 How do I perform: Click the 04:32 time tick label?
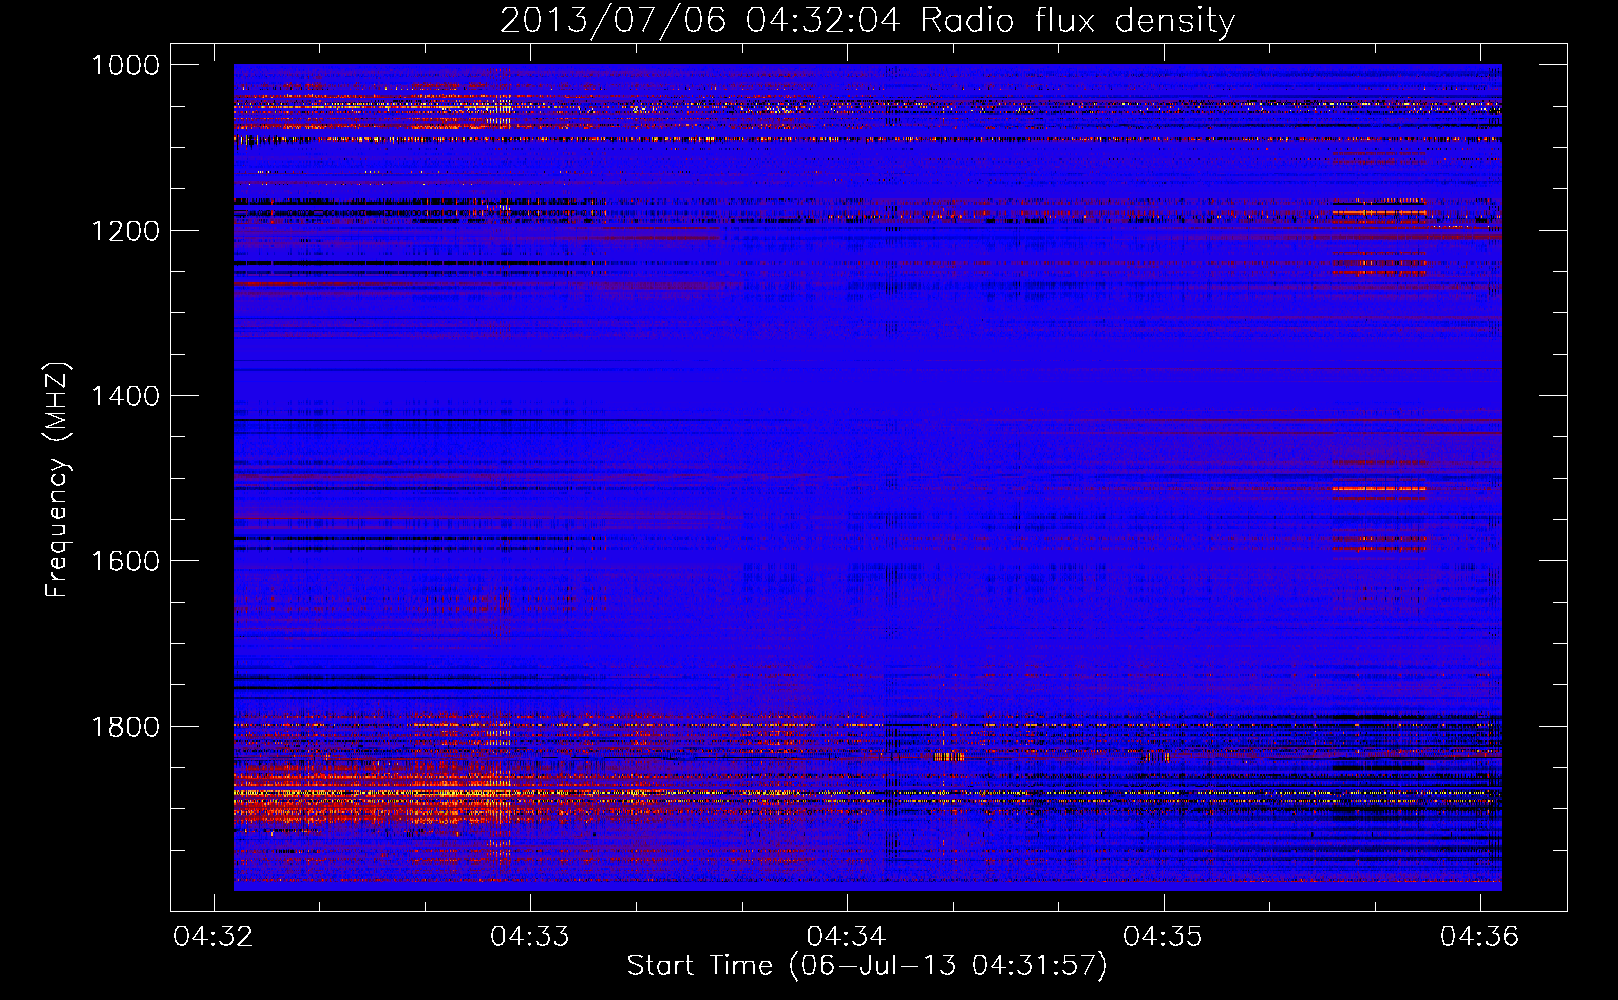click(213, 936)
